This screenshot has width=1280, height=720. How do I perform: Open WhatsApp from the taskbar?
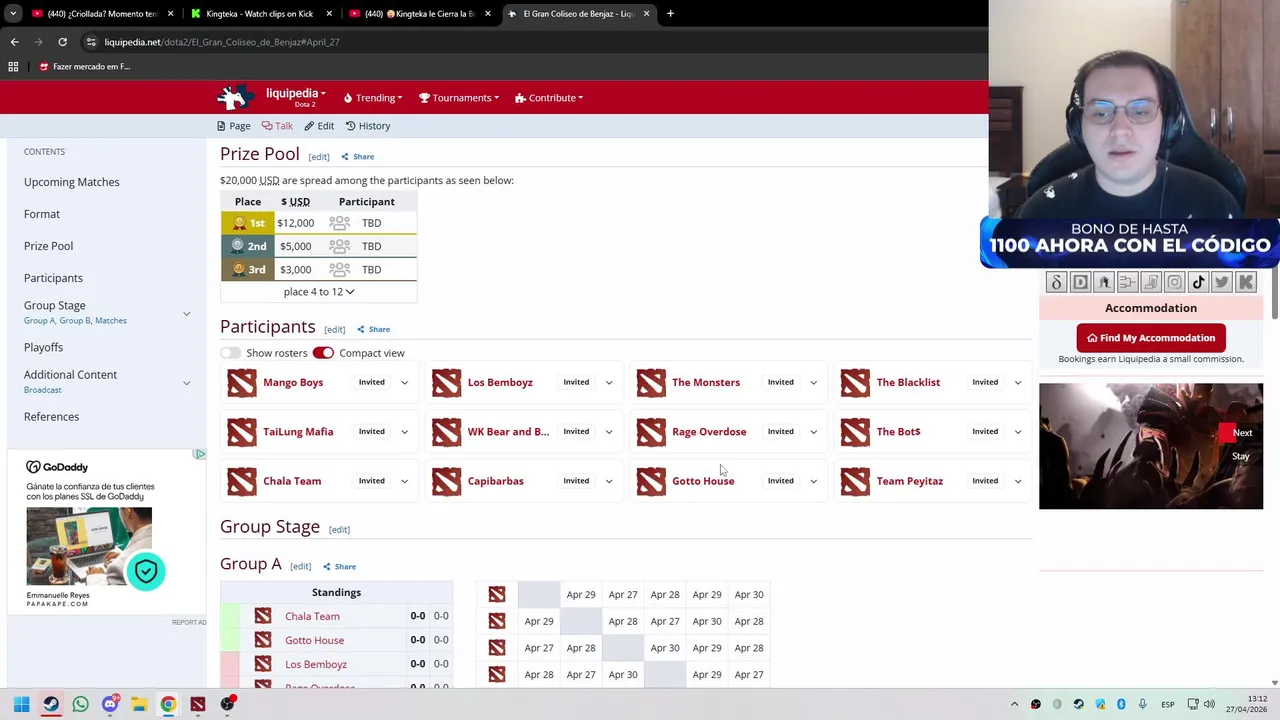coord(80,704)
